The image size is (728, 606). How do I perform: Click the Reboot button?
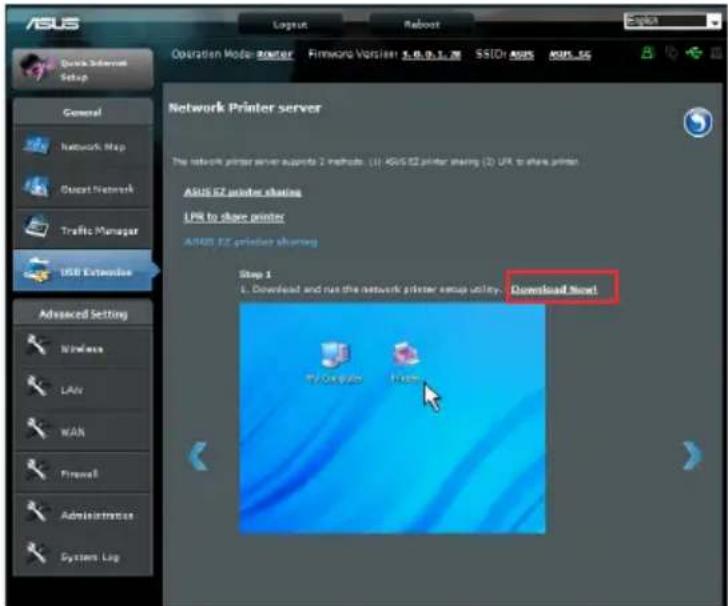pos(422,24)
